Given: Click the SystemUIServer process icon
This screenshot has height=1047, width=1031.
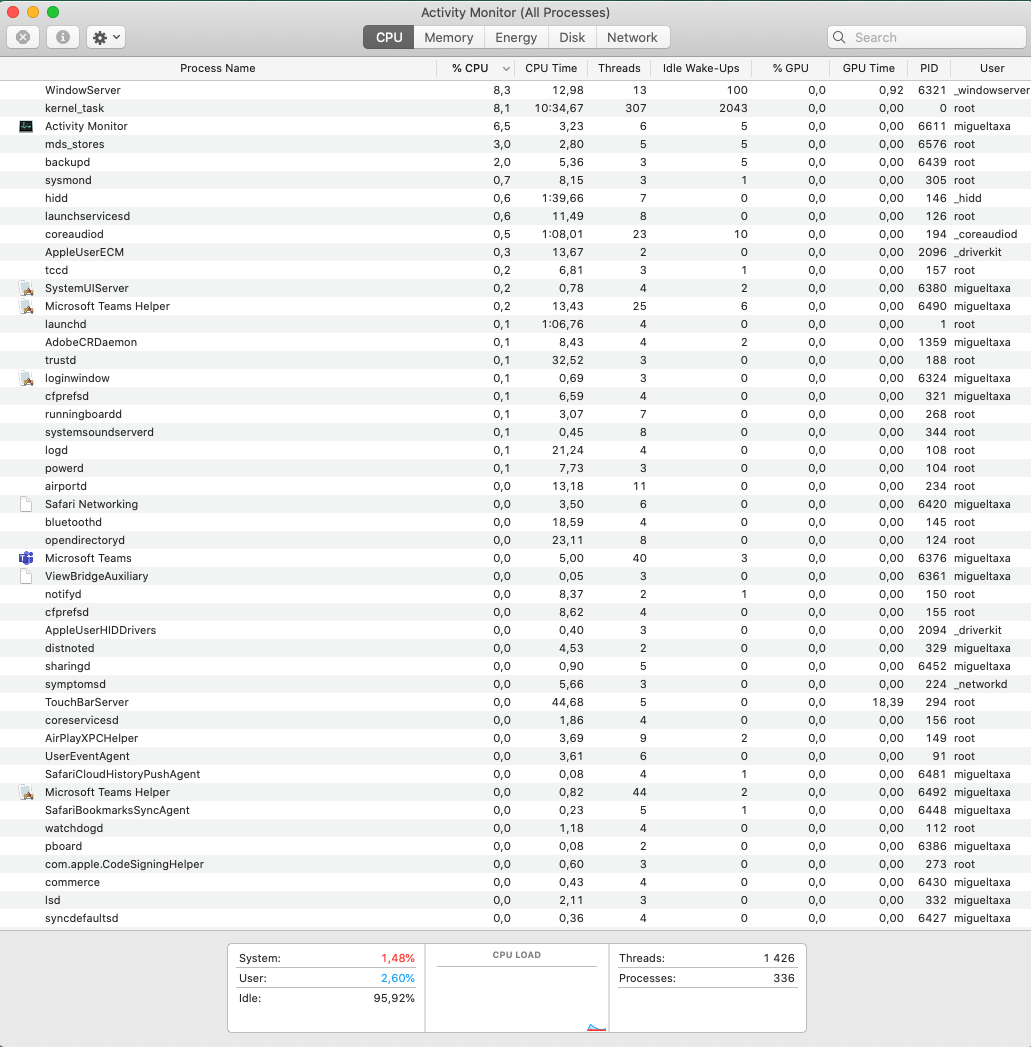Looking at the screenshot, I should click(26, 288).
